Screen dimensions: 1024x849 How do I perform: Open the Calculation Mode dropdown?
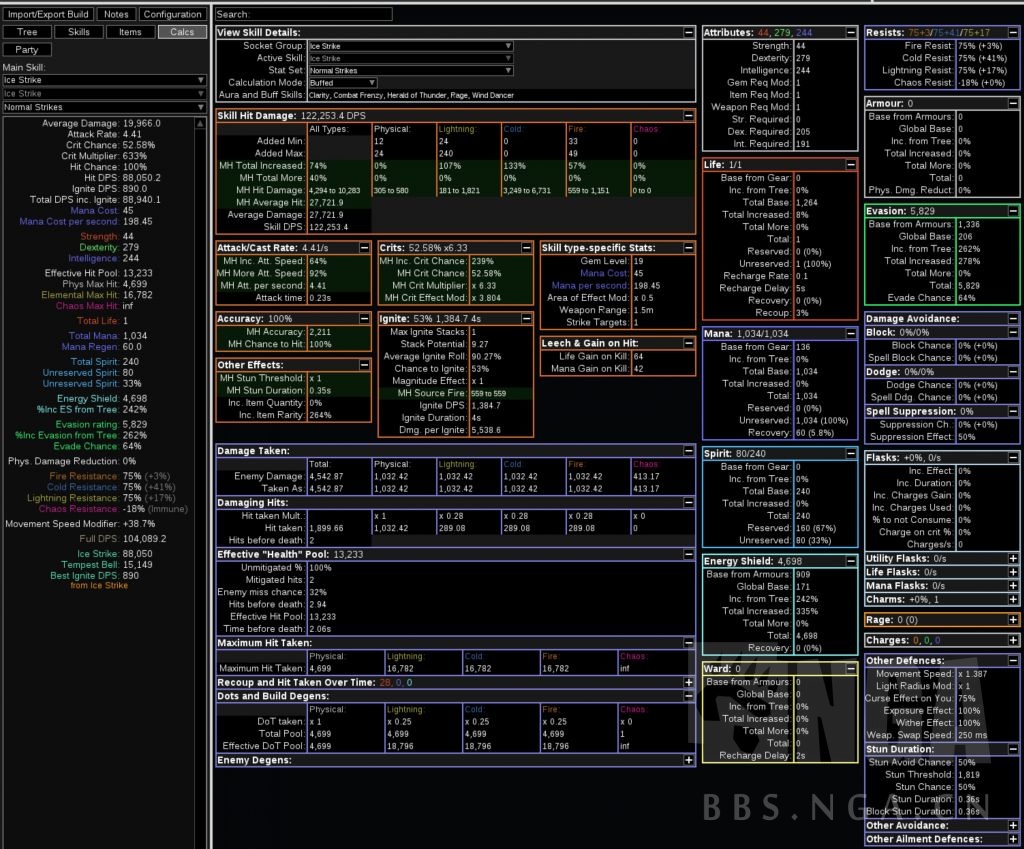coord(342,83)
